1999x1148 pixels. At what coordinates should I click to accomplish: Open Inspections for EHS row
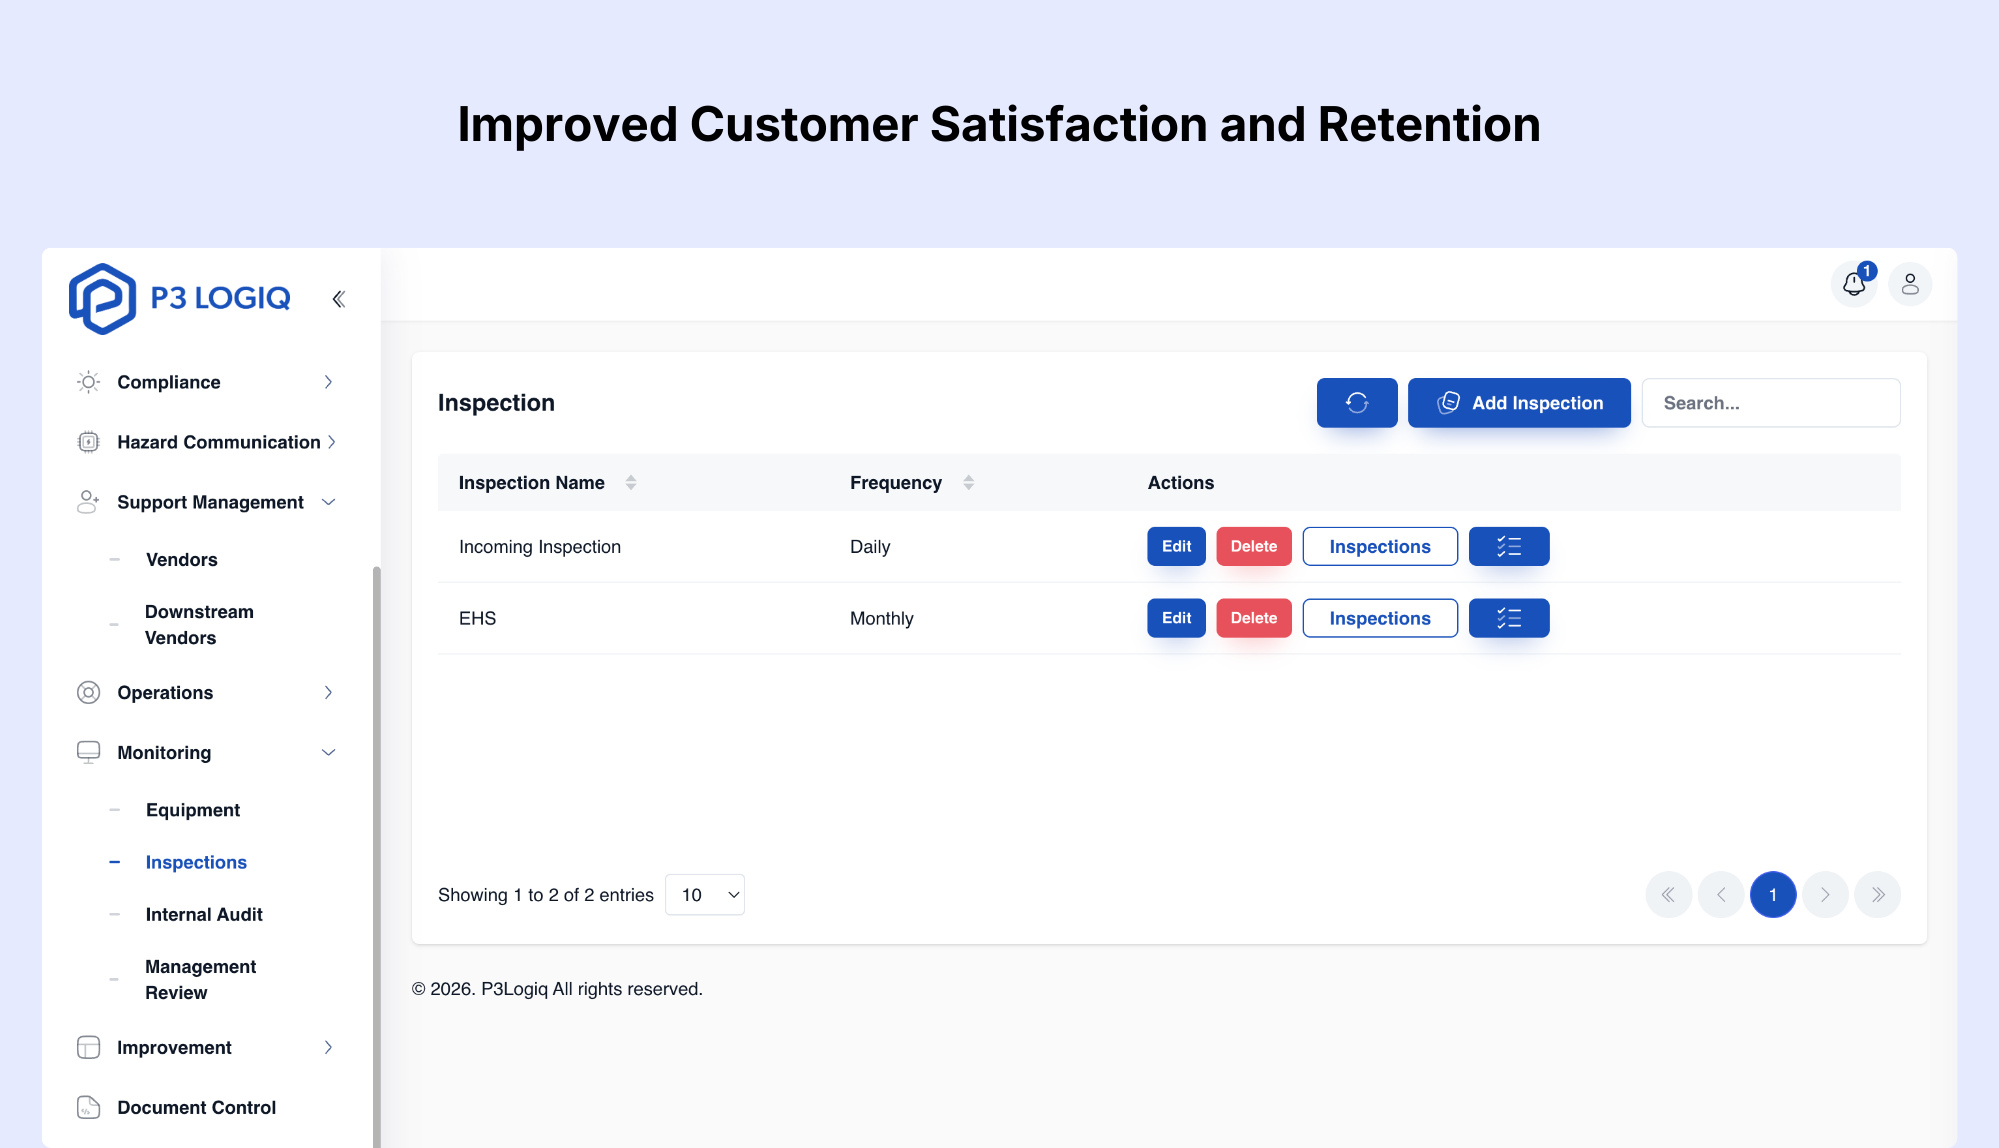click(1380, 619)
